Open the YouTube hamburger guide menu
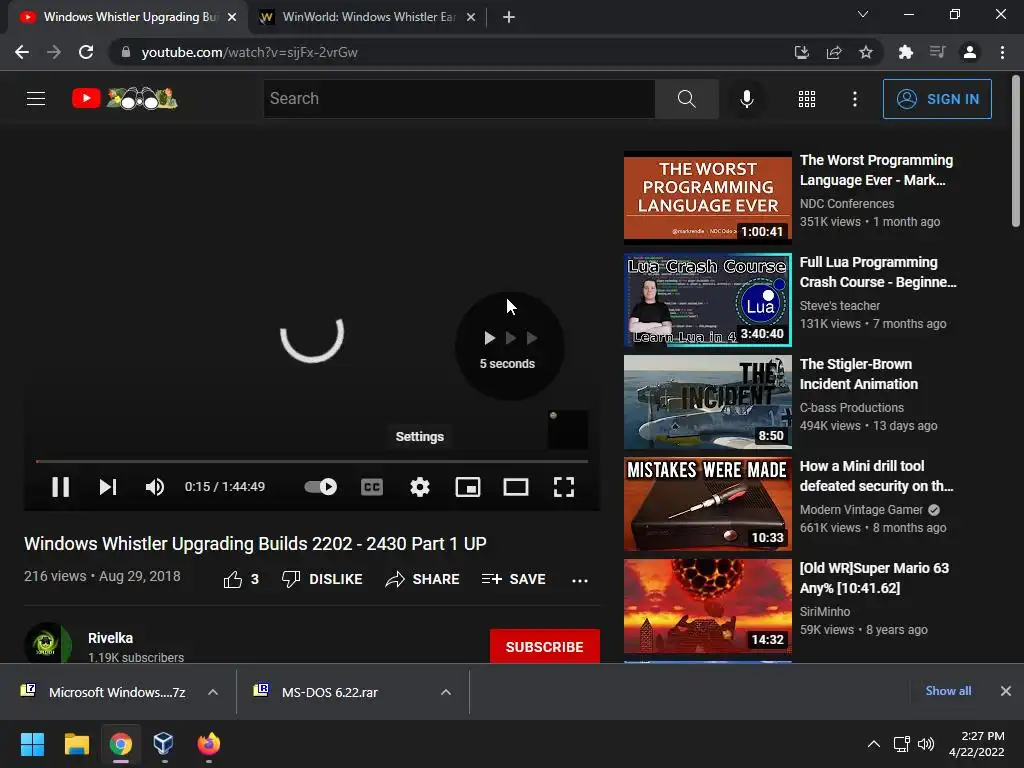Image resolution: width=1024 pixels, height=768 pixels. [36, 99]
